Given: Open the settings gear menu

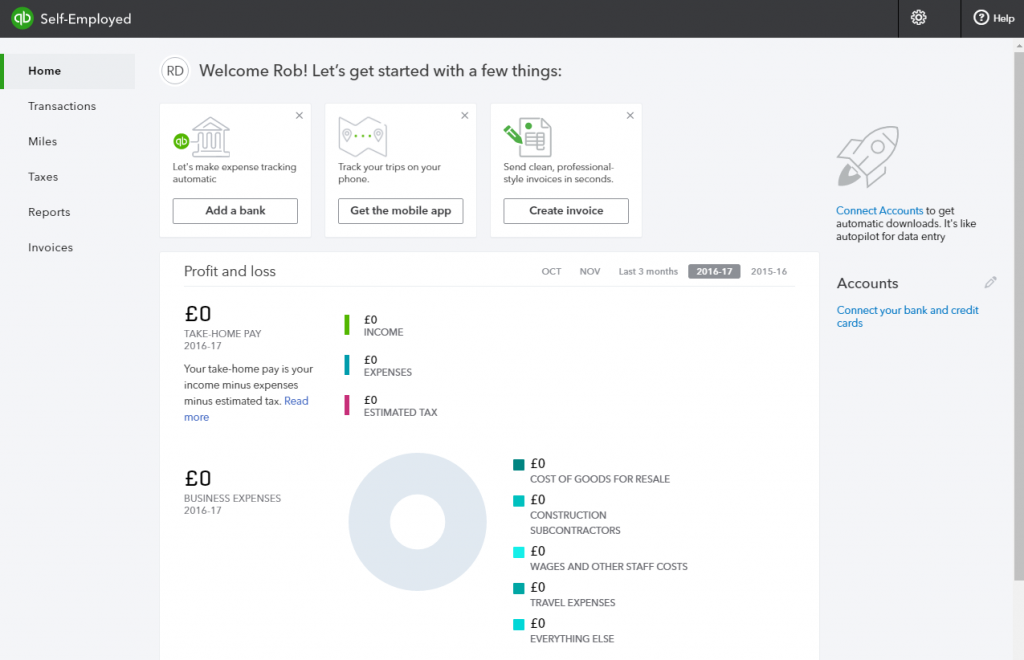Looking at the screenshot, I should pos(919,18).
